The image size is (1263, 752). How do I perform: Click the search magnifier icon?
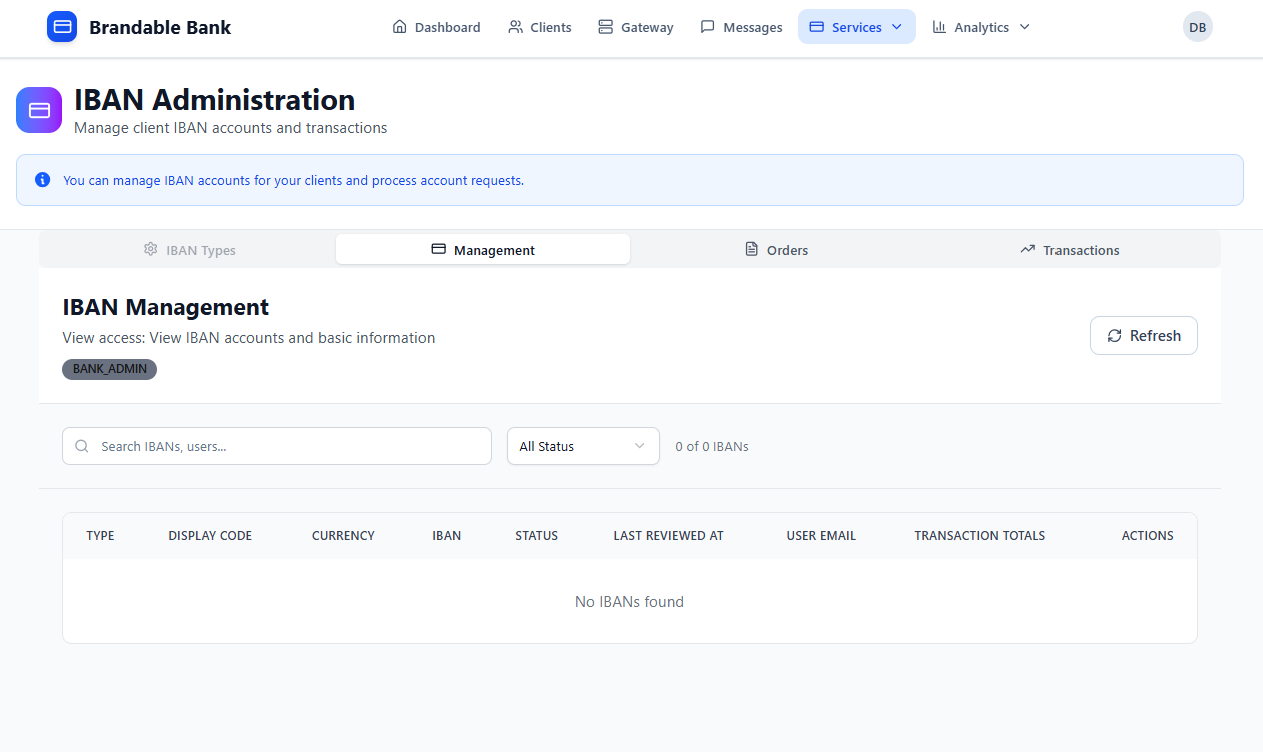point(82,446)
